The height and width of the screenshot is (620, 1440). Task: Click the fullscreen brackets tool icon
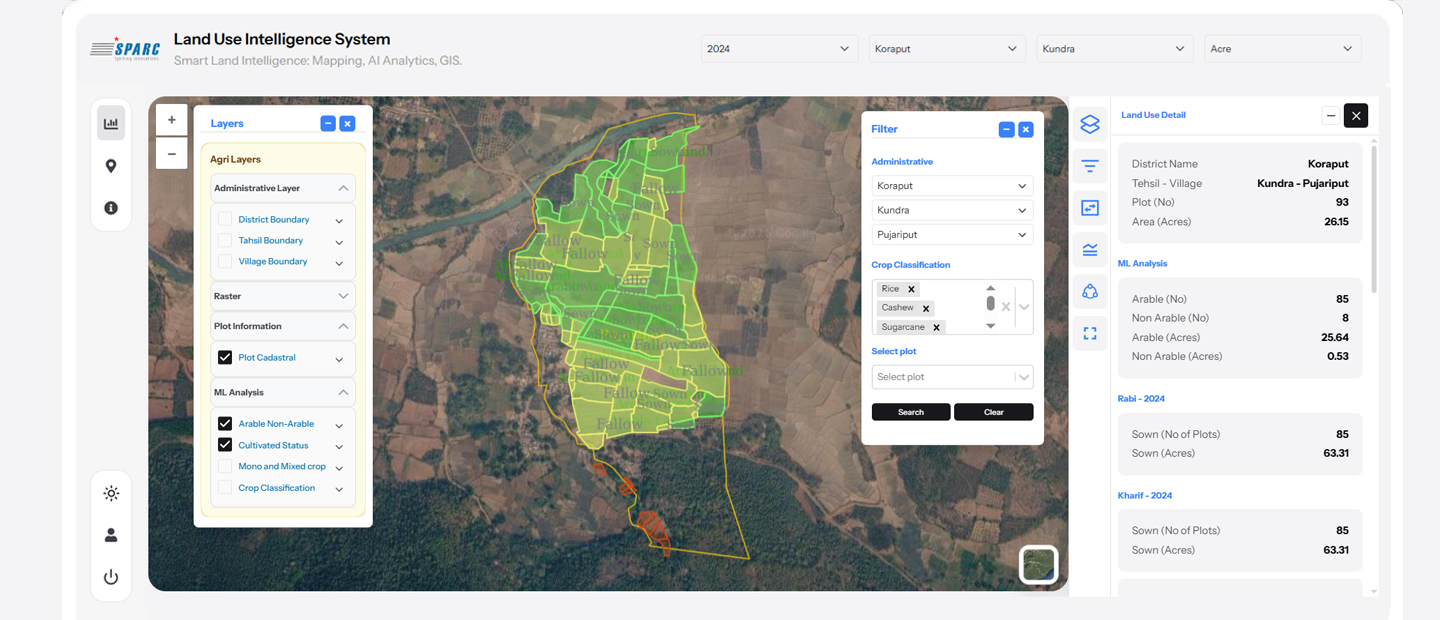tap(1090, 333)
